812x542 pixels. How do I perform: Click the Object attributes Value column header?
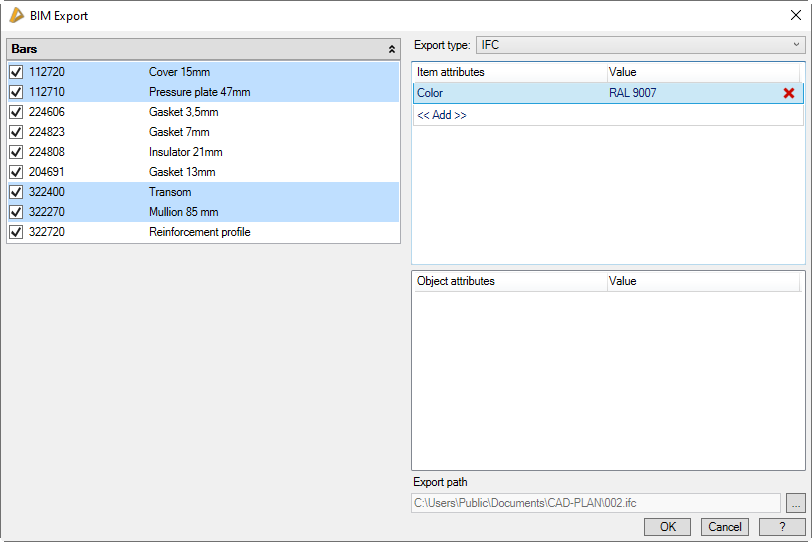[700, 281]
